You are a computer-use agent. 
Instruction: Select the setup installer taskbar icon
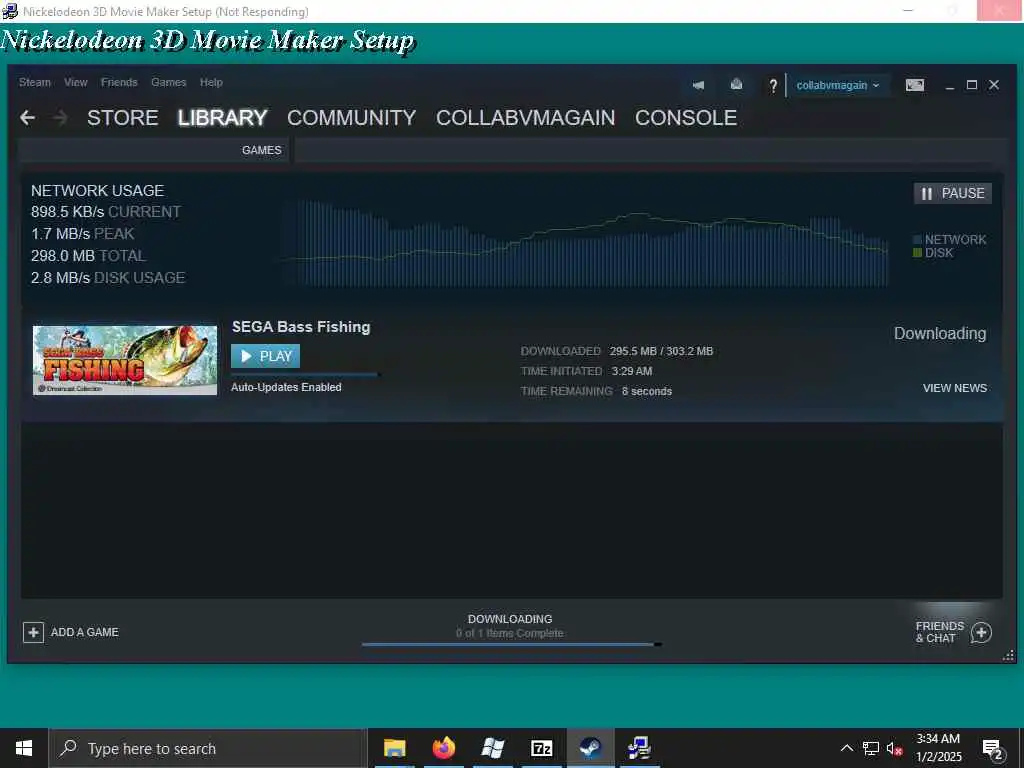pyautogui.click(x=639, y=748)
